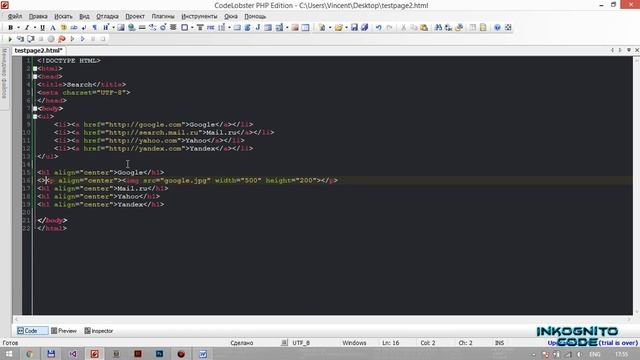Image resolution: width=640 pixels, height=360 pixels.
Task: Click the horizontal scrollbar below editor
Action: tap(322, 319)
